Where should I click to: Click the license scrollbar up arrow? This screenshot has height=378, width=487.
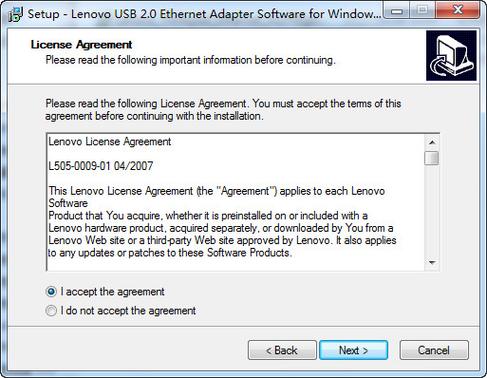432,142
